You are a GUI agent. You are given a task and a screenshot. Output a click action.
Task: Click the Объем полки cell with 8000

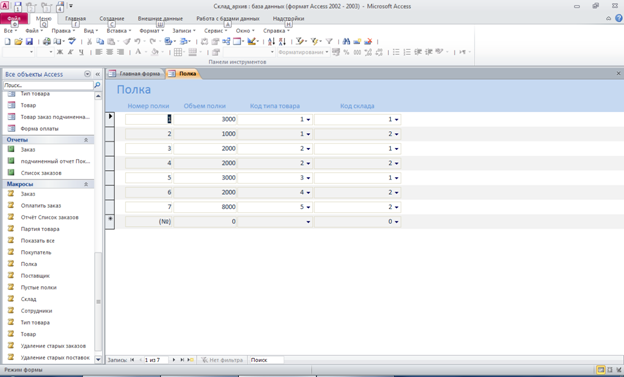(x=205, y=207)
